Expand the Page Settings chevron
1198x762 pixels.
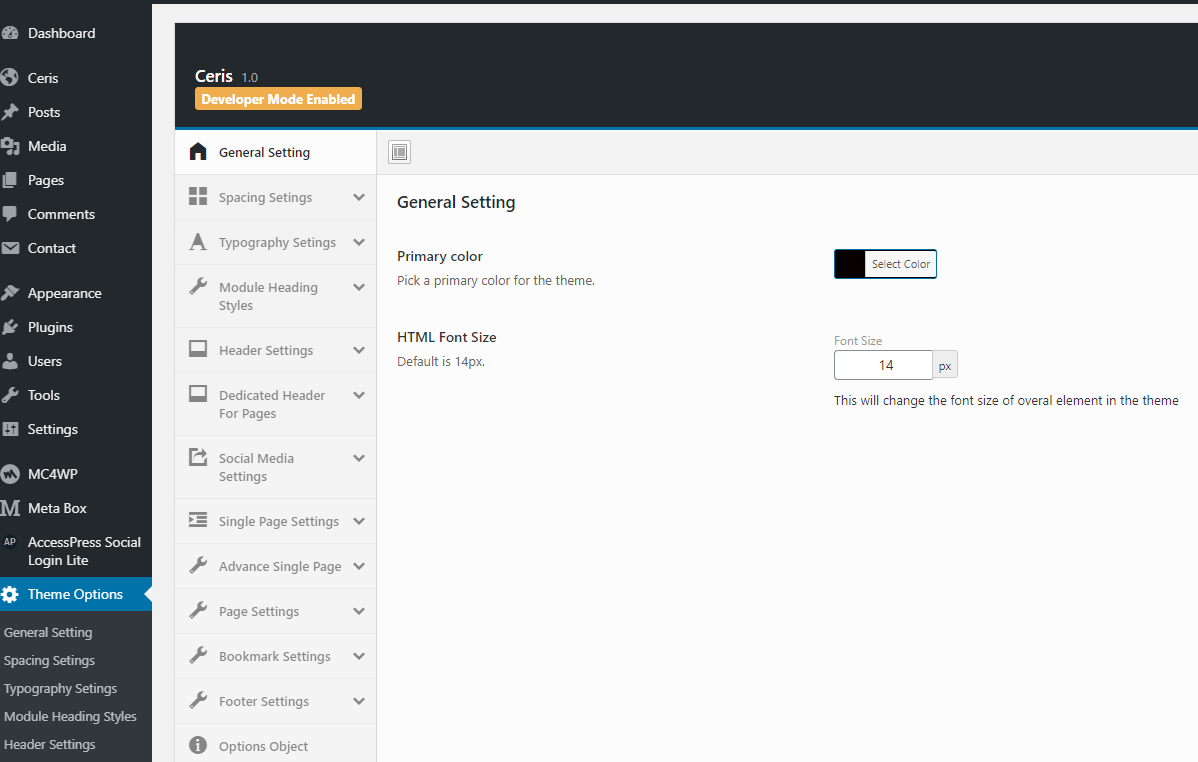point(358,611)
